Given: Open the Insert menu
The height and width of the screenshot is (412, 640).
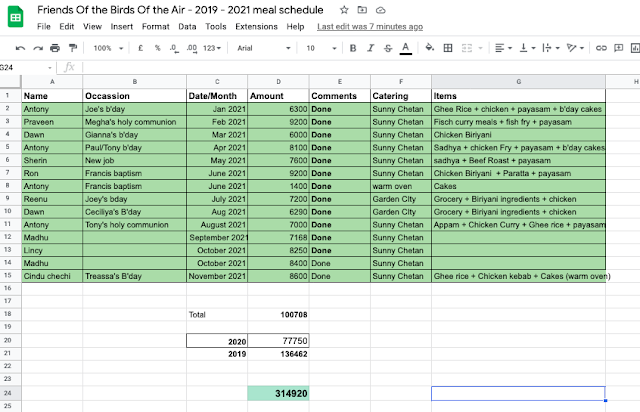Looking at the screenshot, I should click(122, 27).
